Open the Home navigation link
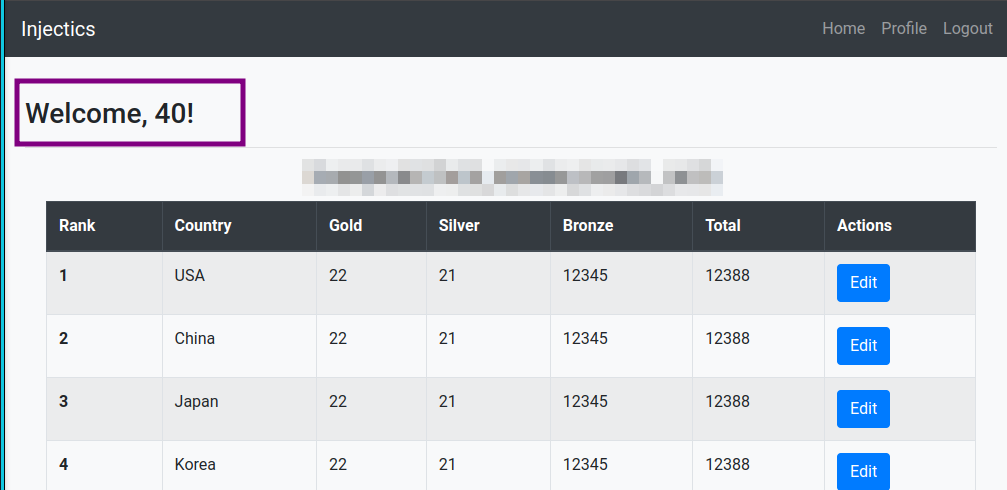Screen dimensions: 1007x490 [843, 29]
